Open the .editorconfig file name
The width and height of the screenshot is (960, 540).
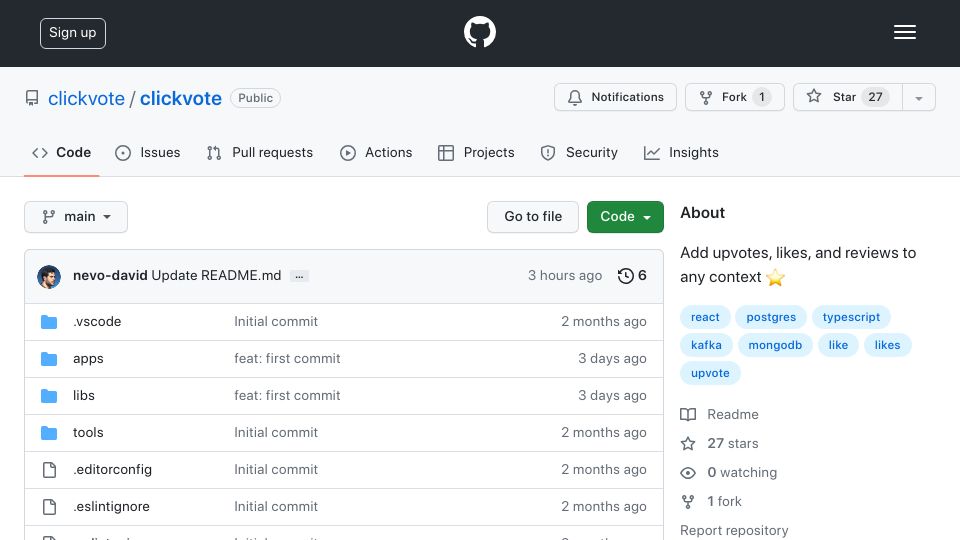[113, 470]
